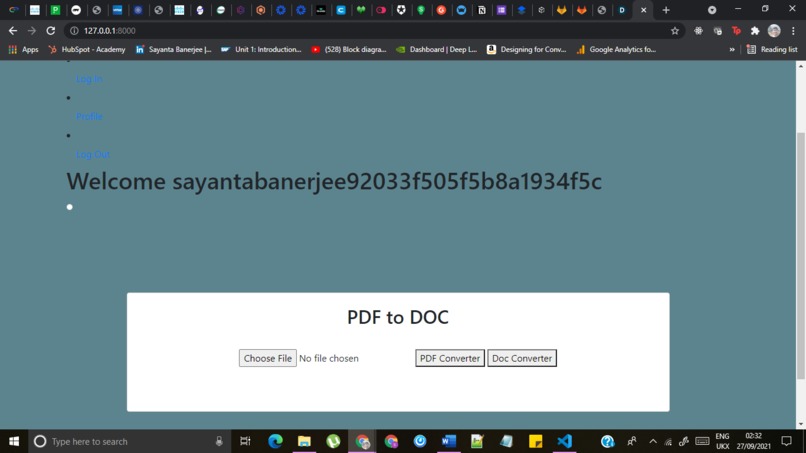806x453 pixels.
Task: Open Visual Studio Code from the taskbar
Action: click(x=564, y=441)
